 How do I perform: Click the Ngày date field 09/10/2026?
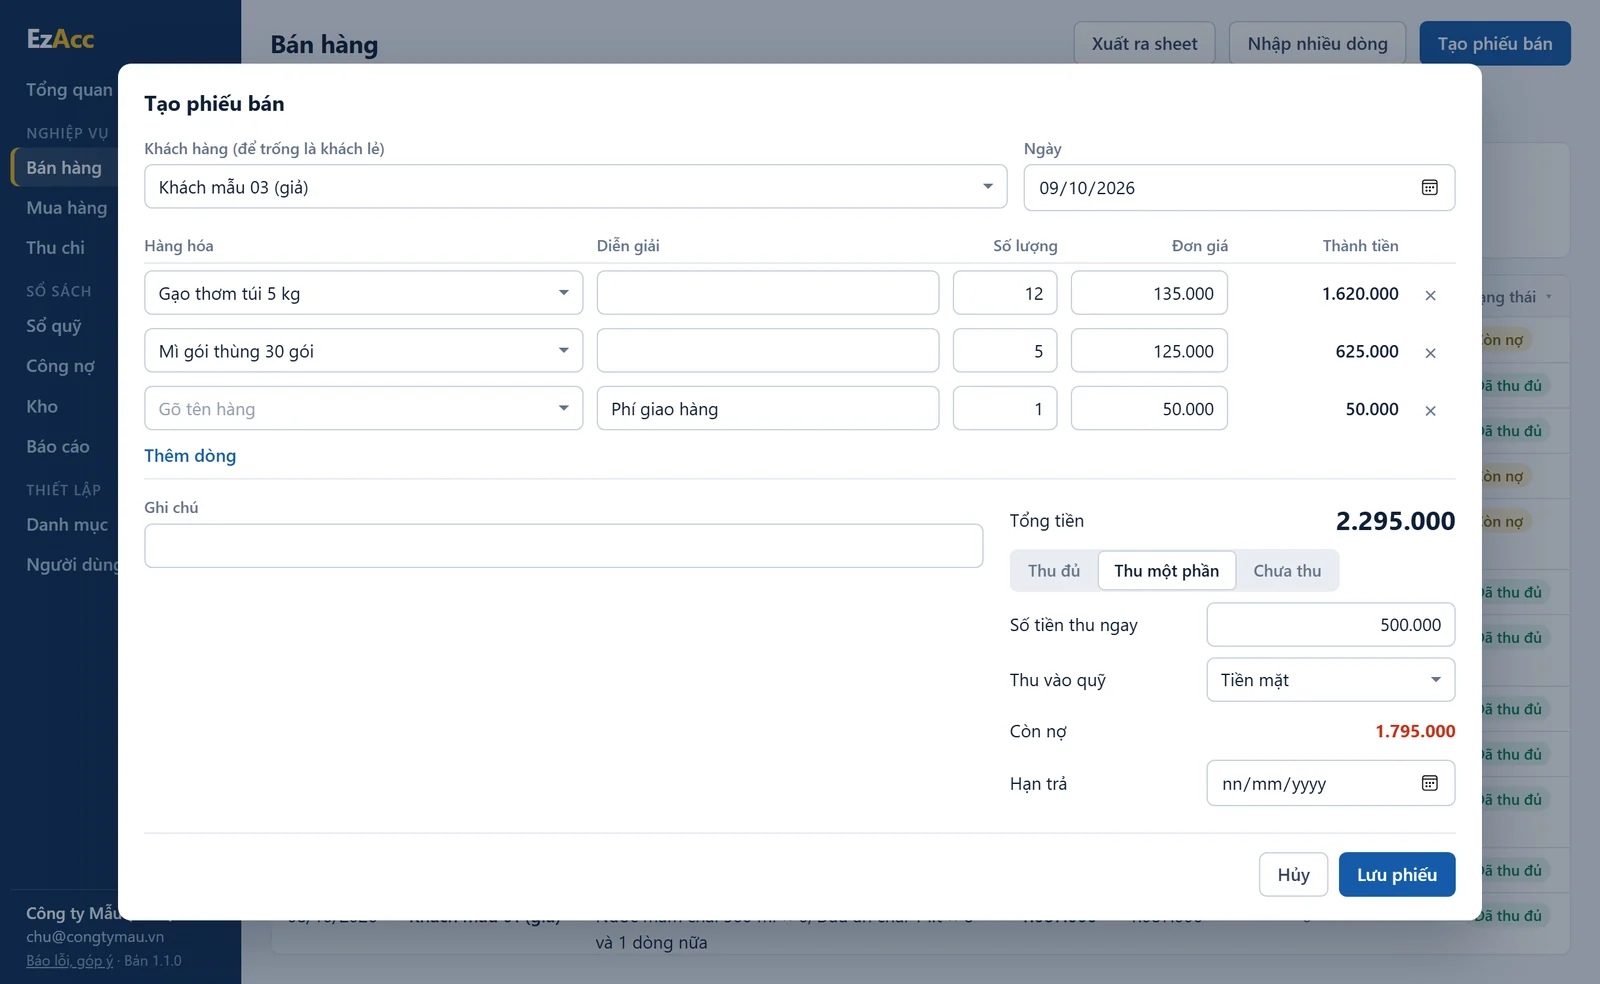[1239, 188]
